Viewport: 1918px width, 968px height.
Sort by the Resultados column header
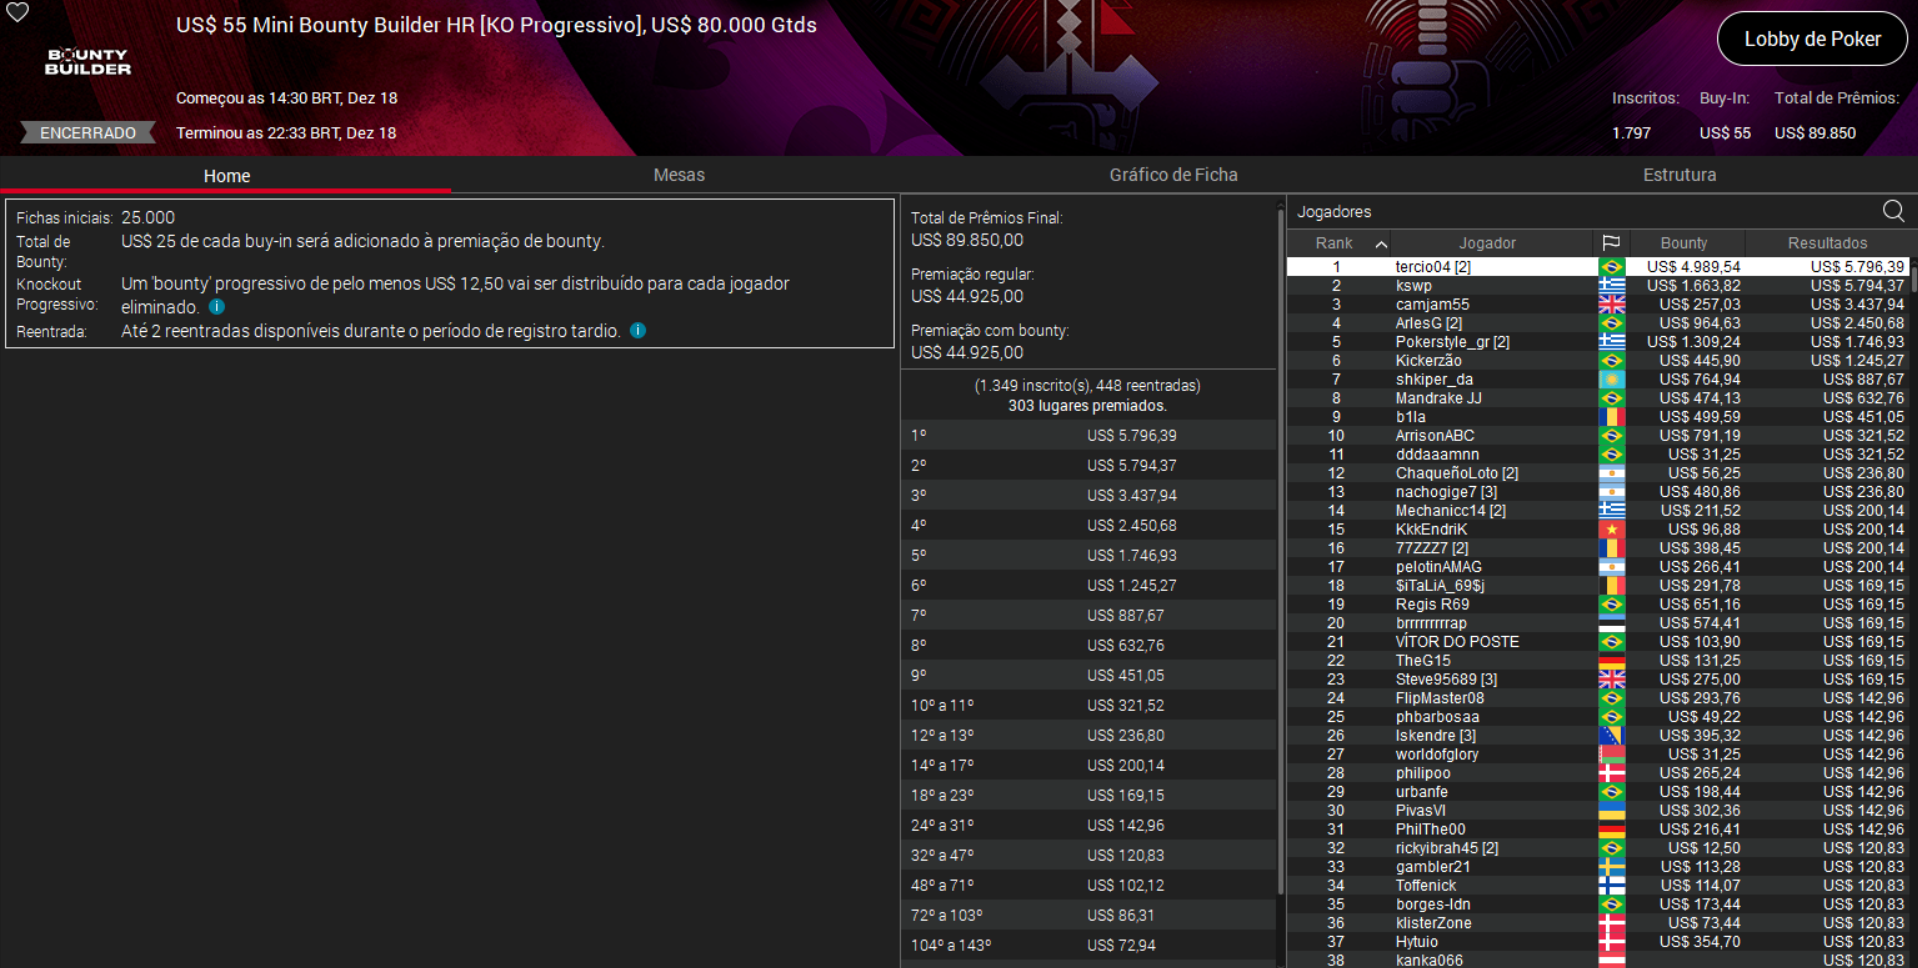coord(1826,242)
